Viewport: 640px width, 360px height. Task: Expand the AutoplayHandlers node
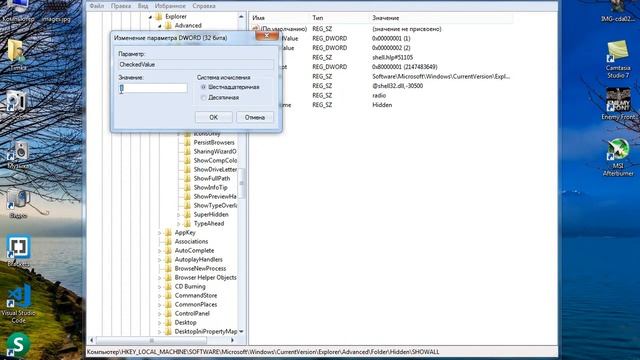pyautogui.click(x=160, y=259)
